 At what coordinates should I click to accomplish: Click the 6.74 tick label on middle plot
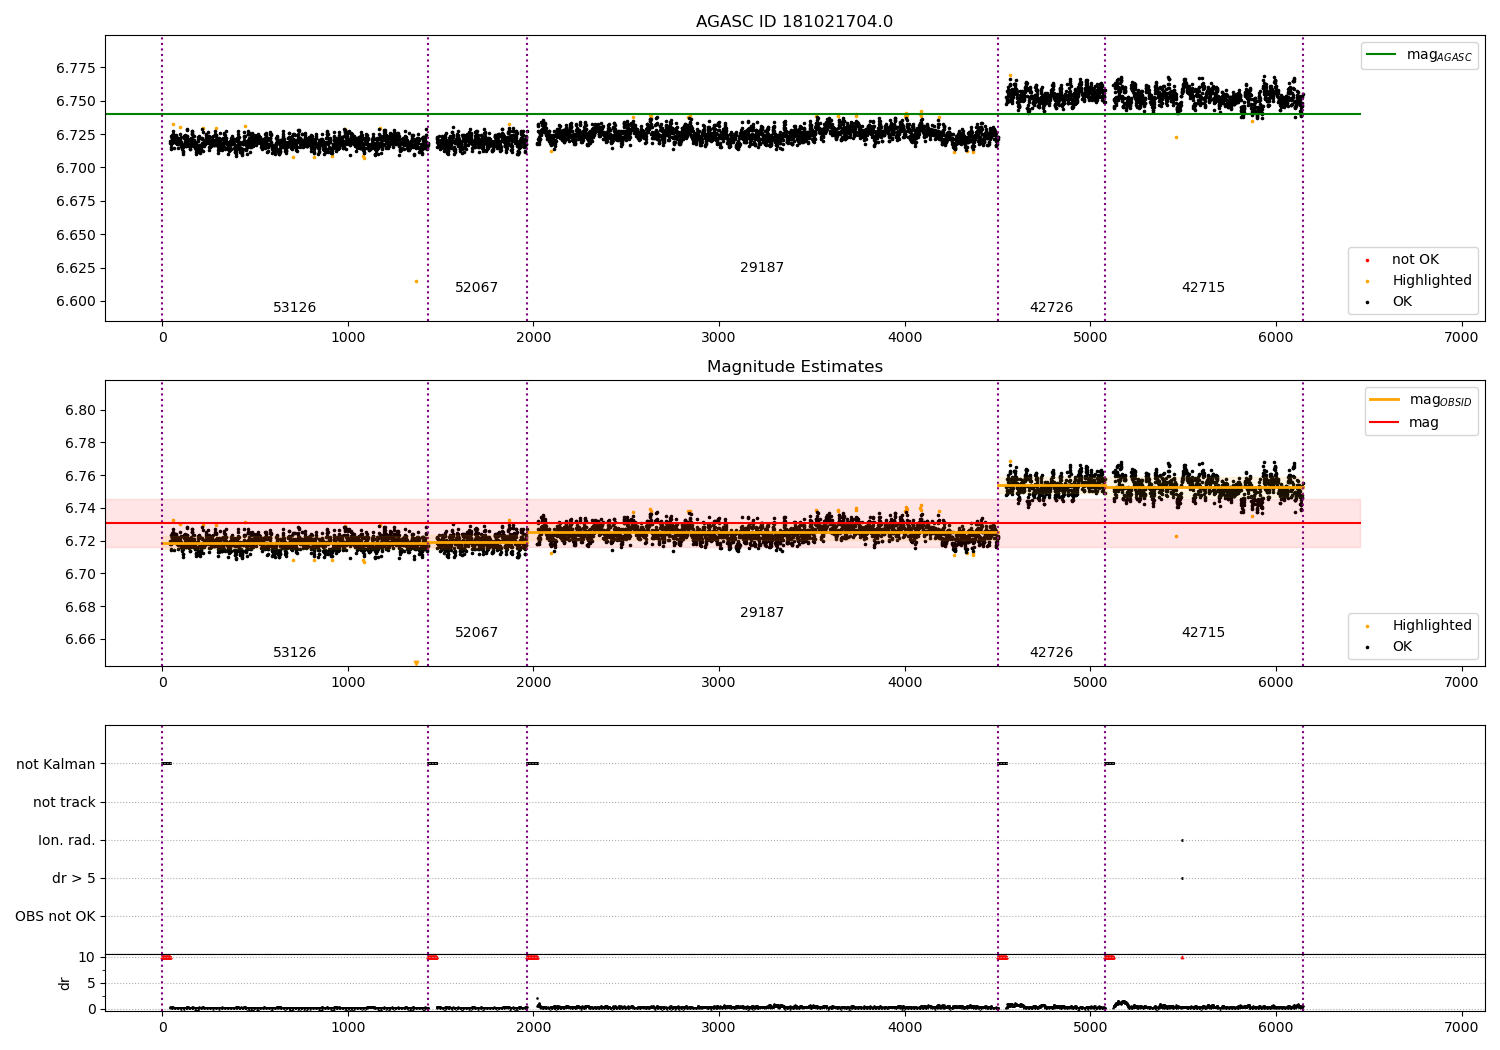click(x=80, y=508)
